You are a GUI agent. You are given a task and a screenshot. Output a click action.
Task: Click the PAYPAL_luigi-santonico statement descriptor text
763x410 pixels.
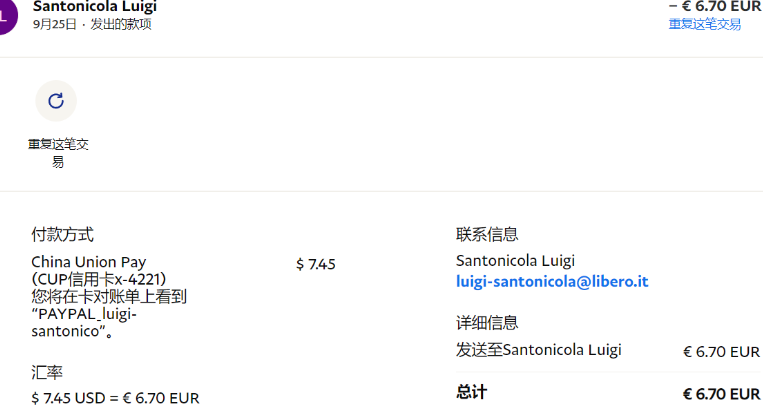[84, 322]
